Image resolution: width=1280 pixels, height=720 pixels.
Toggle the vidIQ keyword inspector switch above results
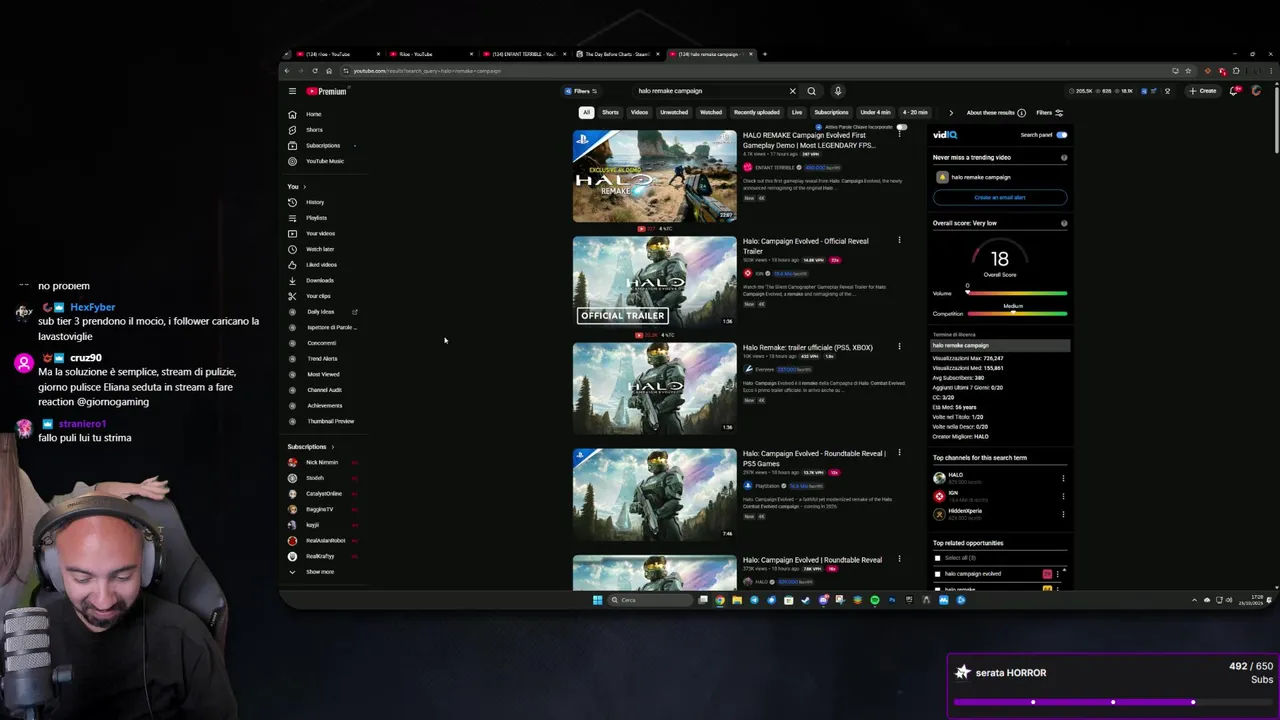[901, 128]
